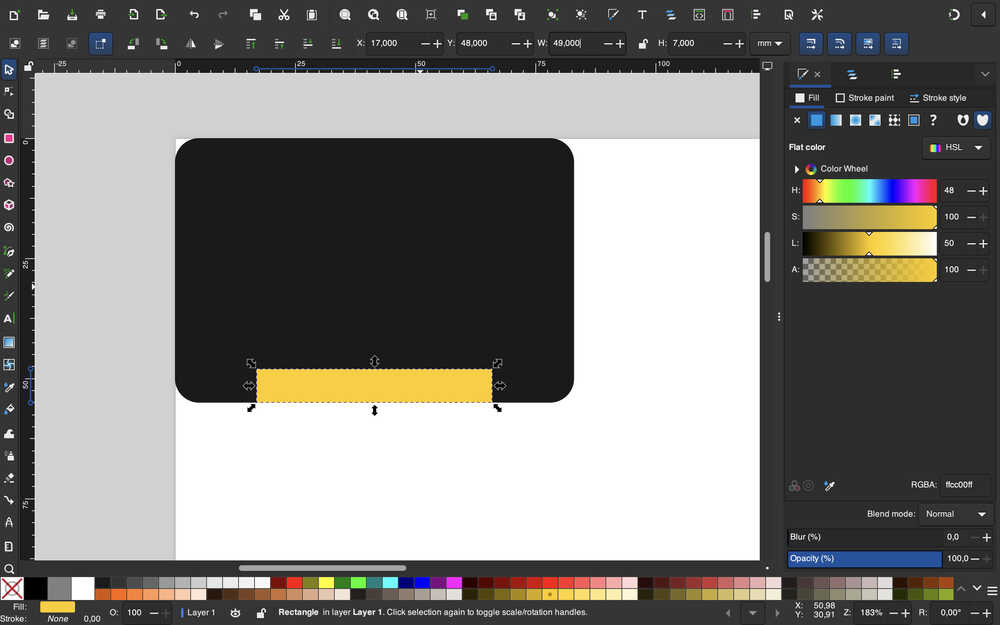Click the RGBA hex value field
1000x625 pixels.
964,485
